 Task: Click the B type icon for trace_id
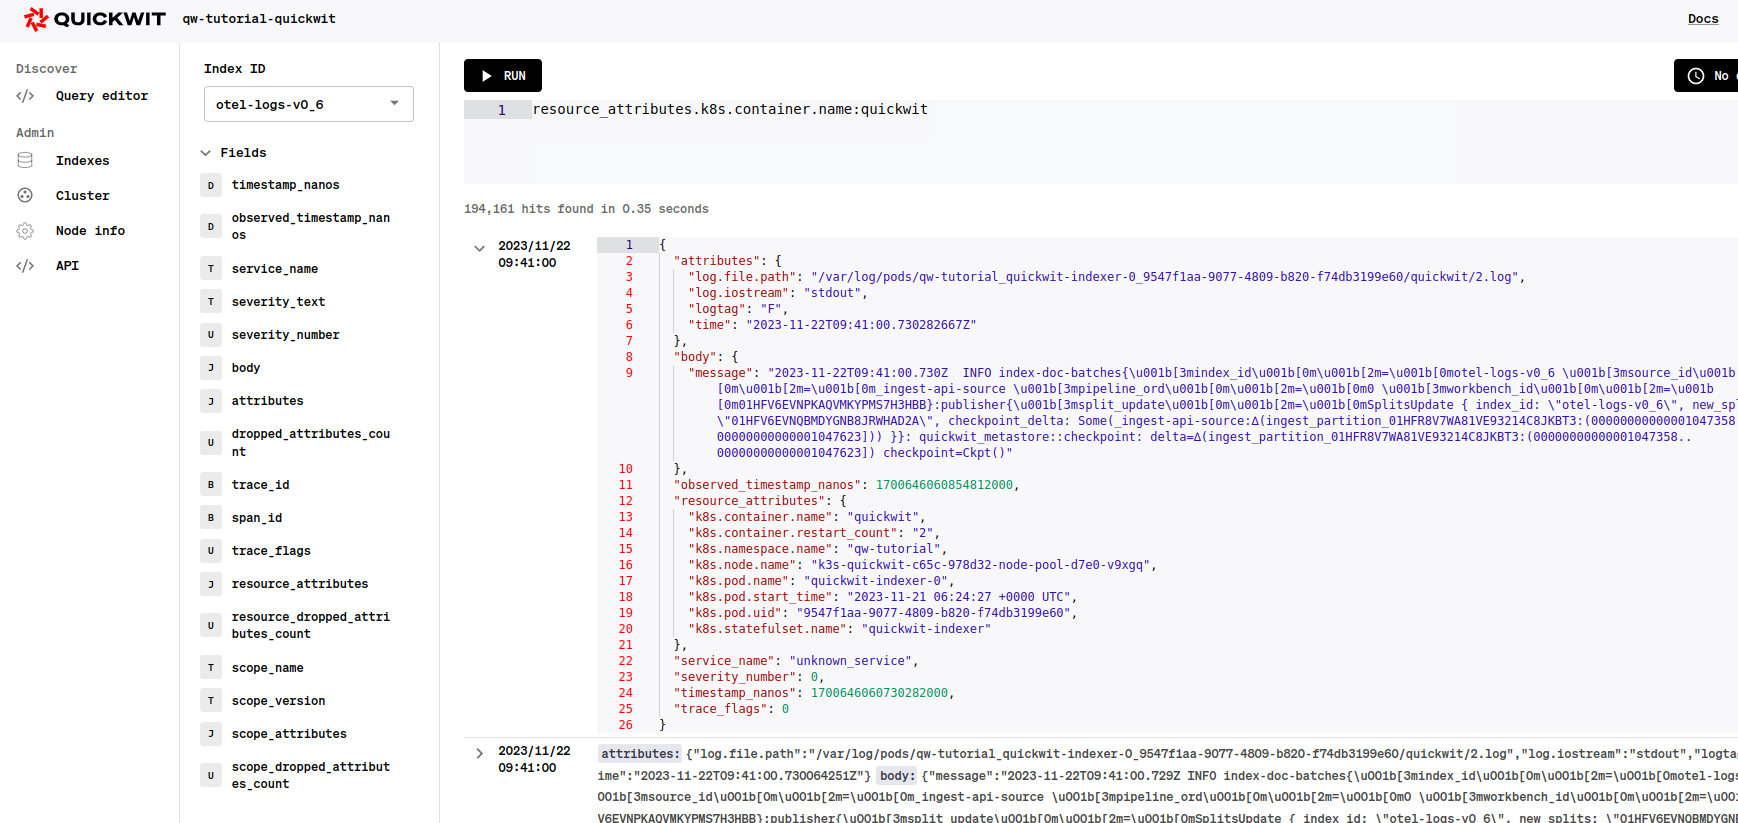(x=211, y=485)
